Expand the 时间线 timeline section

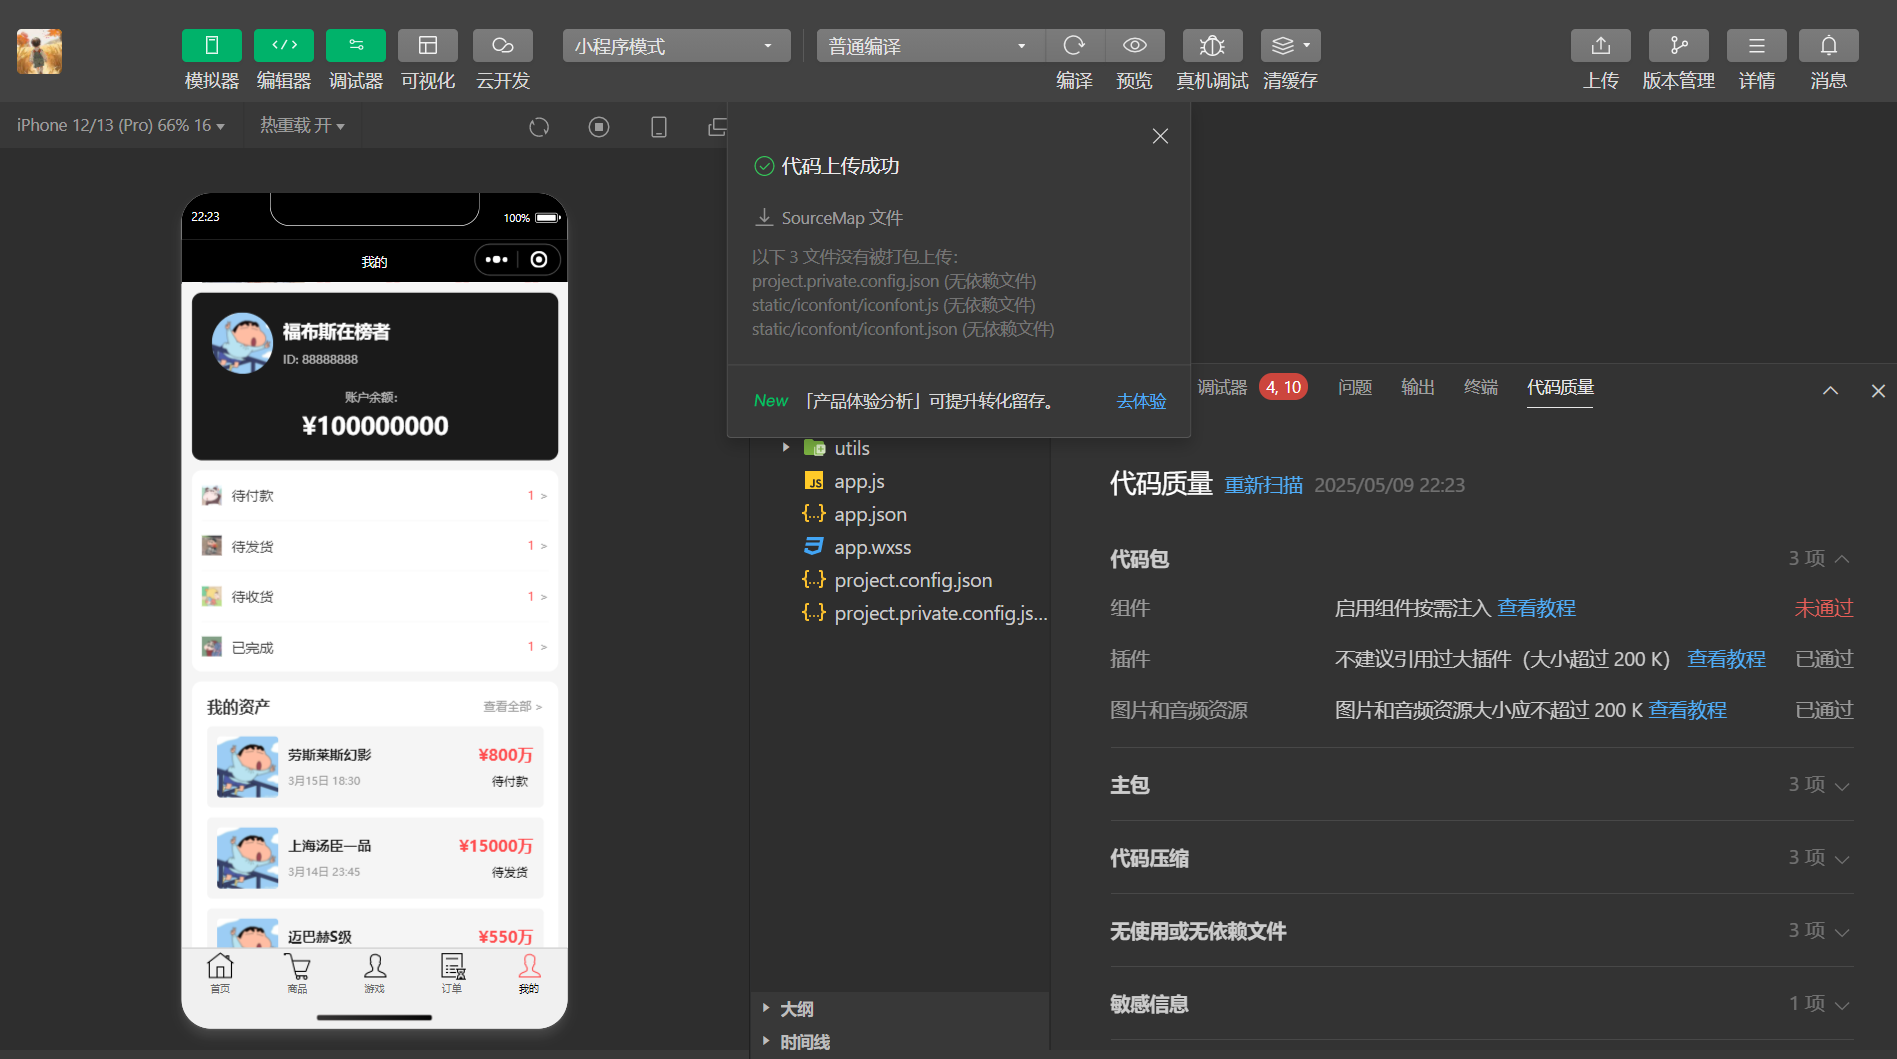(796, 1042)
